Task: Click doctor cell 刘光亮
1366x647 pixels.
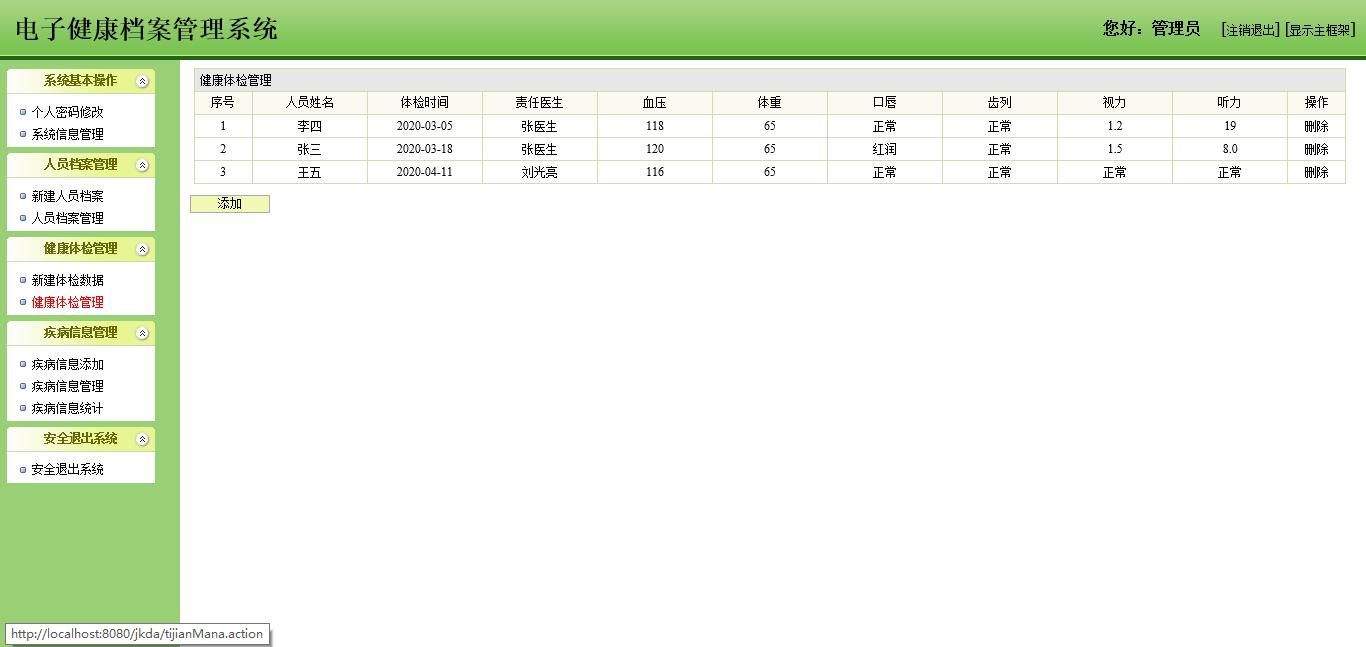Action: (x=540, y=172)
